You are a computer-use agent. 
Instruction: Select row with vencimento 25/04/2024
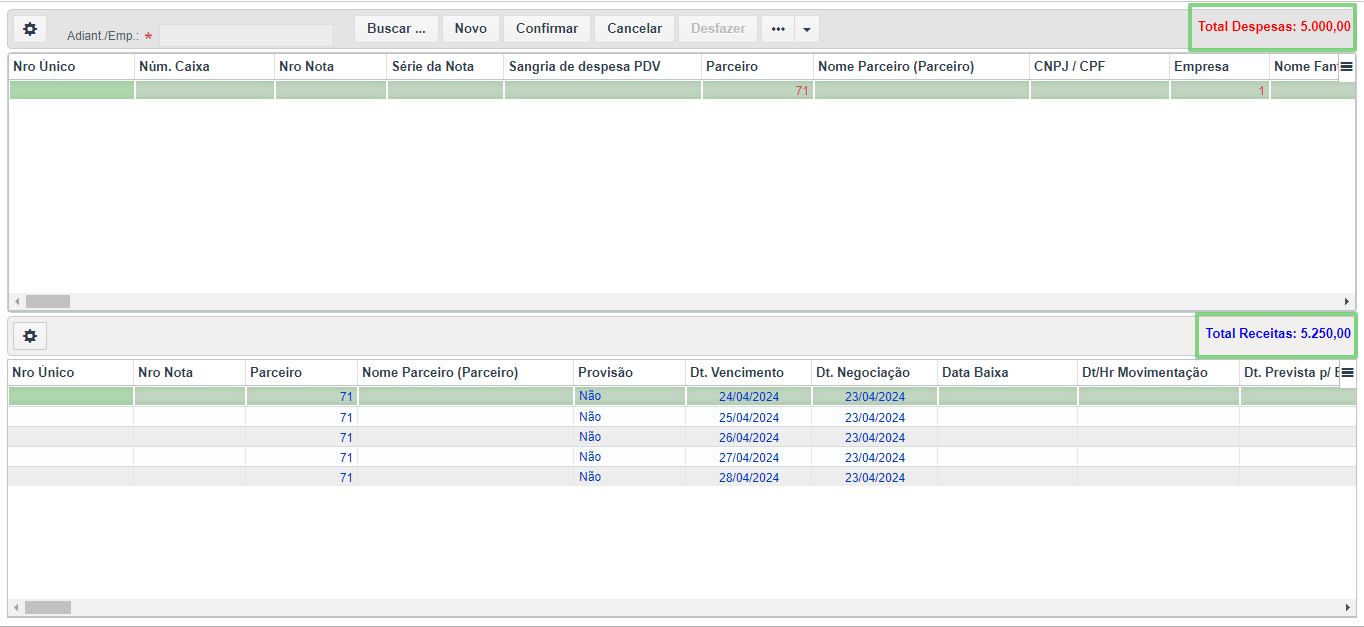click(681, 417)
